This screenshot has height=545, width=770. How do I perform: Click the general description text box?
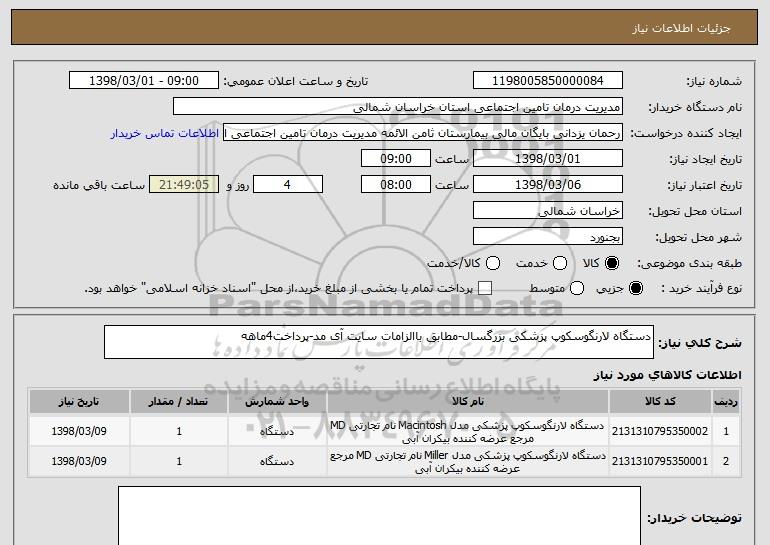tap(379, 342)
